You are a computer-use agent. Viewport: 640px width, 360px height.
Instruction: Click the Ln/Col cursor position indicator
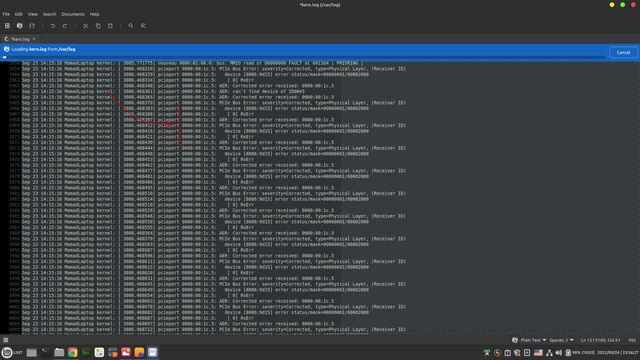pyautogui.click(x=600, y=340)
